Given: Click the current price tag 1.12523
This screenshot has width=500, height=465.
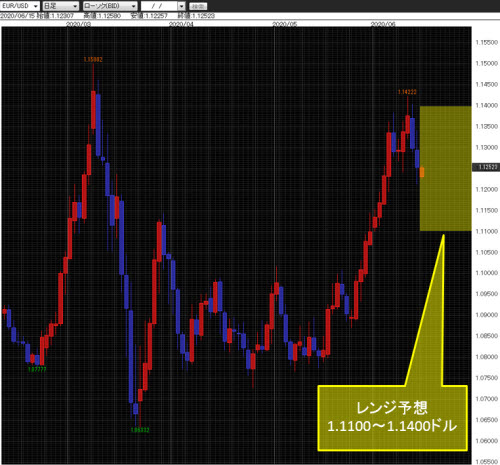Looking at the screenshot, I should point(486,167).
